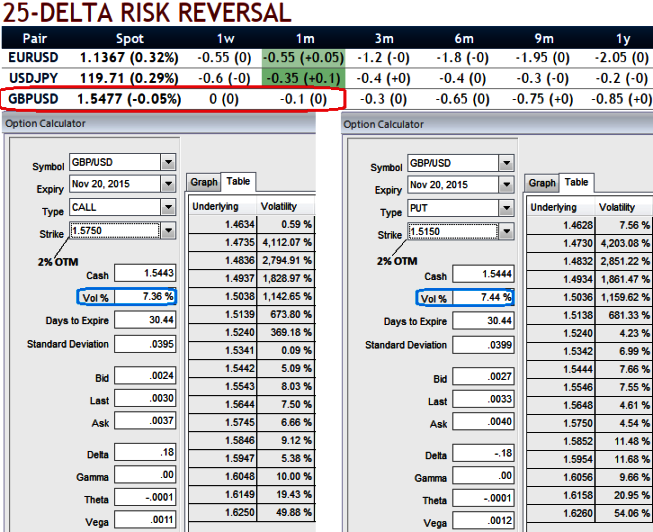
Task: Click EURUSD pair in risk reversal table
Action: point(33,57)
